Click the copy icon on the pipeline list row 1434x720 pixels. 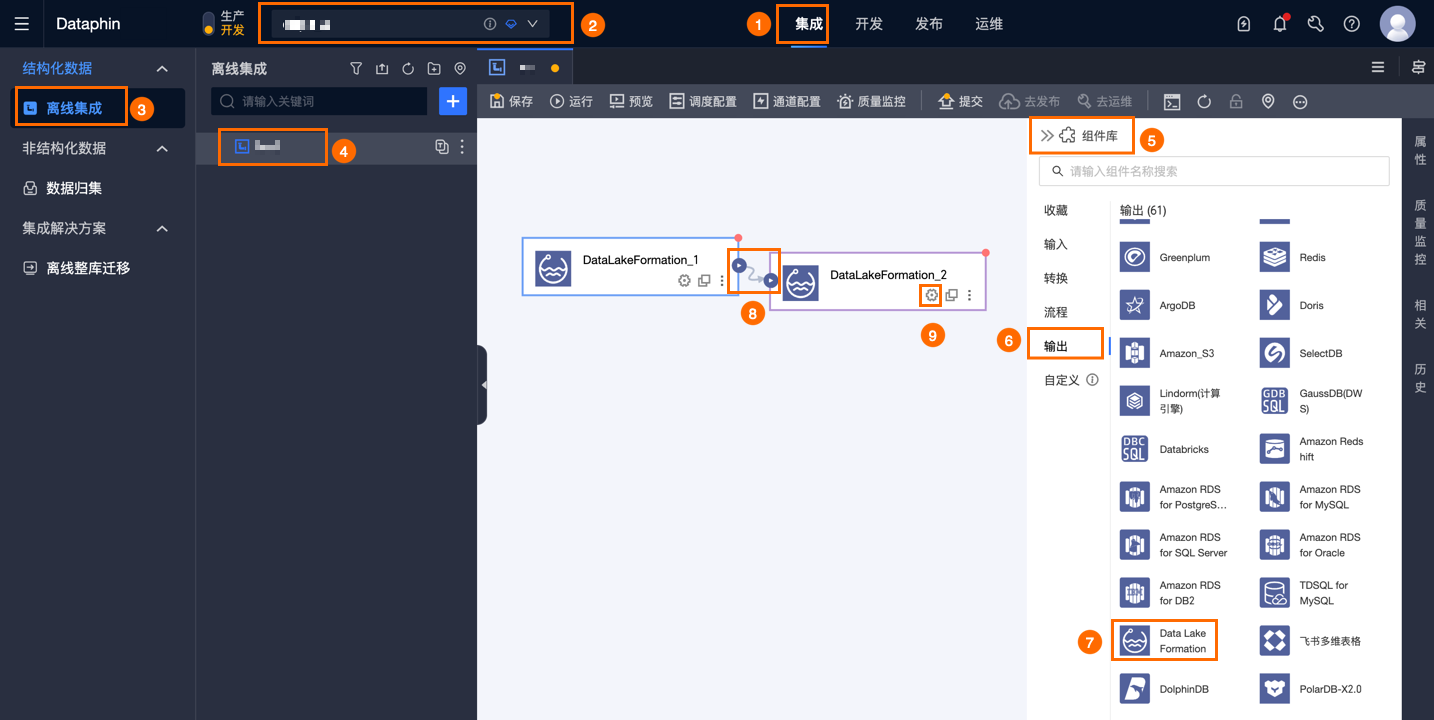[442, 147]
